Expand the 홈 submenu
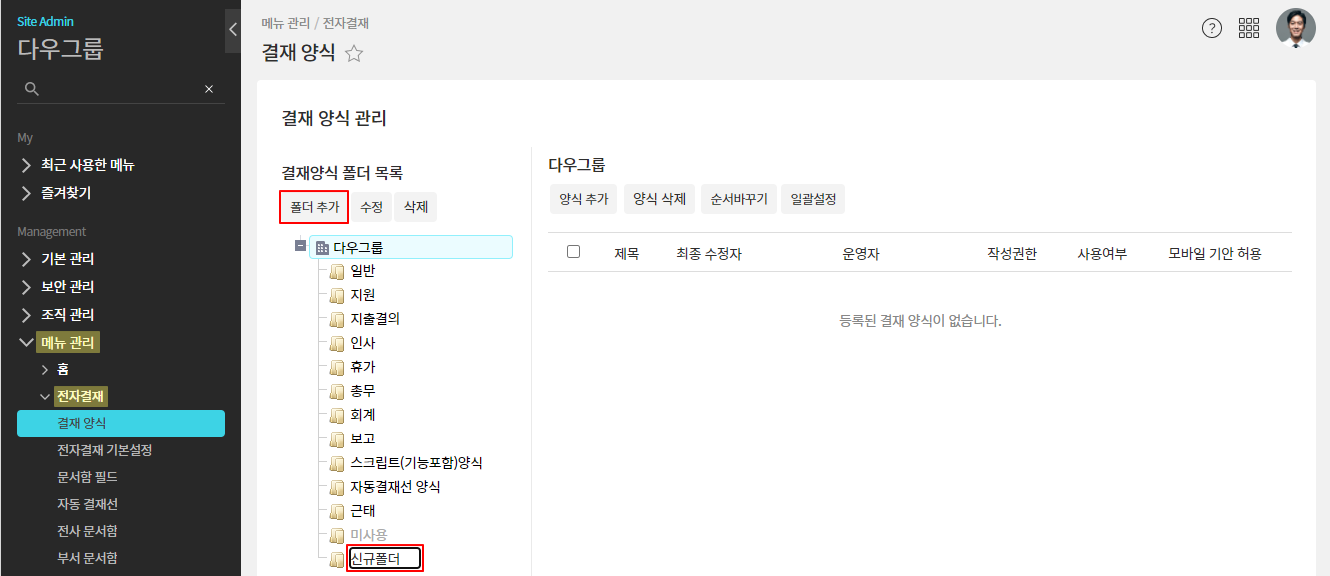 pos(44,369)
